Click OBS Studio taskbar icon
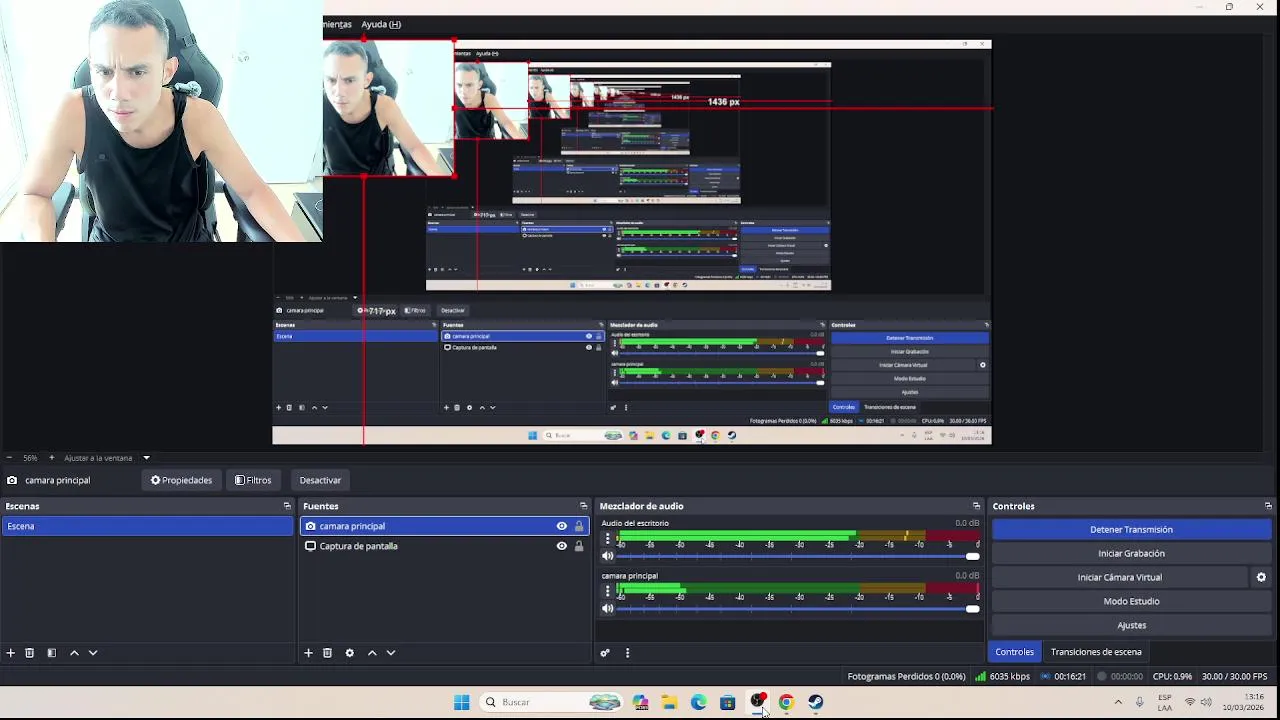Viewport: 1280px width, 720px height. (758, 702)
